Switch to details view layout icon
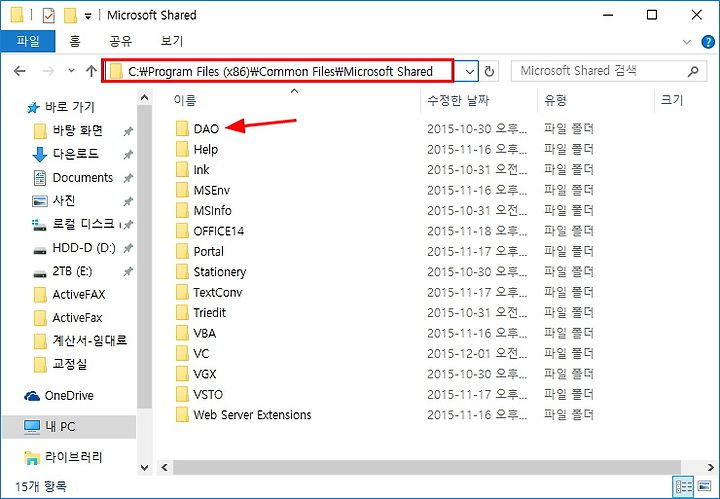720x499 pixels. coord(683,486)
